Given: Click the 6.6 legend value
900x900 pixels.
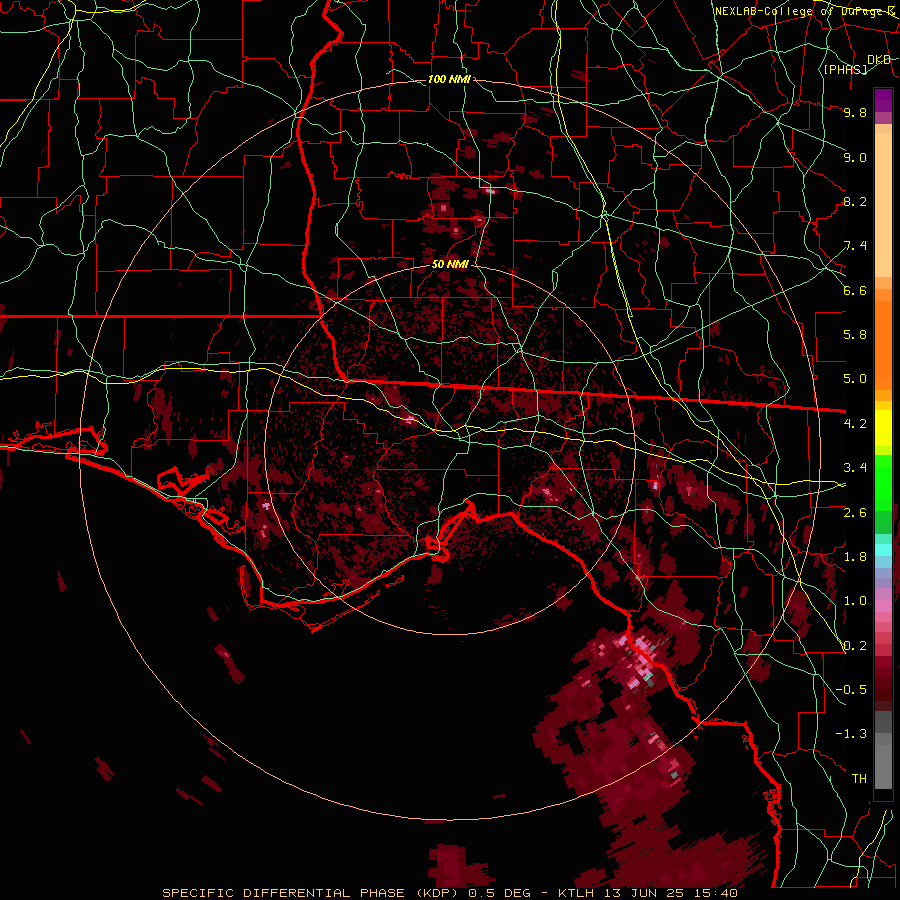Looking at the screenshot, I should pyautogui.click(x=855, y=290).
